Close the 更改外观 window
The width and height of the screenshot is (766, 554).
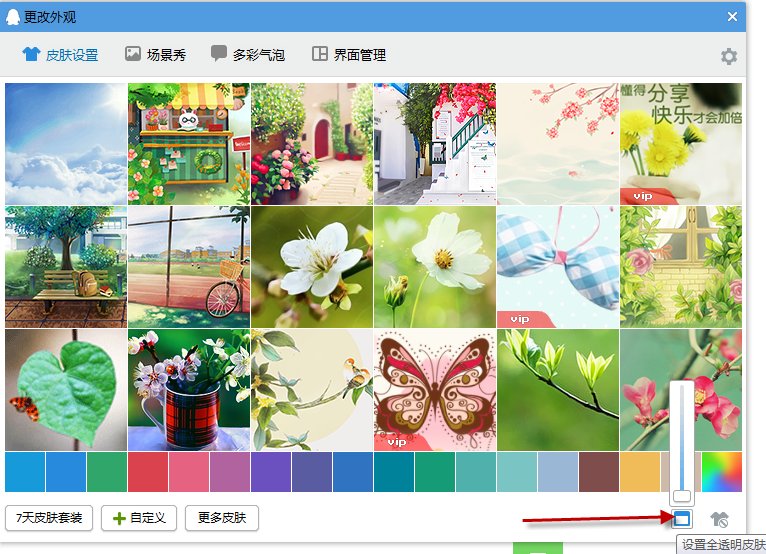coord(732,17)
